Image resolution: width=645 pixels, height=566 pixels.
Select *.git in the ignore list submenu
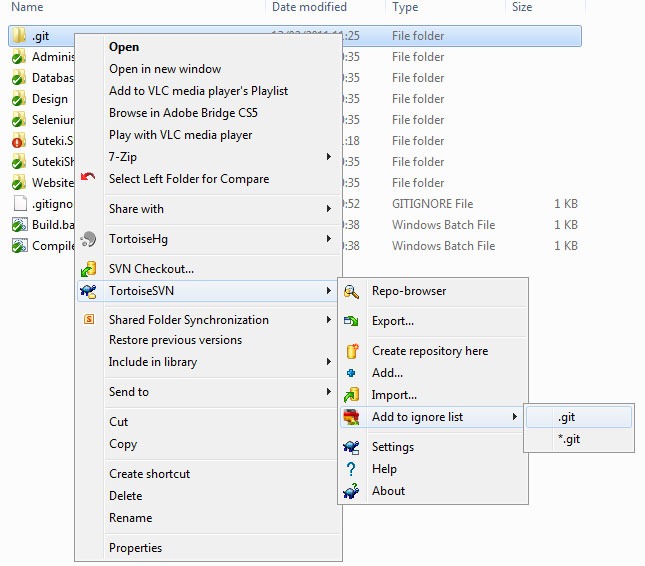click(579, 439)
